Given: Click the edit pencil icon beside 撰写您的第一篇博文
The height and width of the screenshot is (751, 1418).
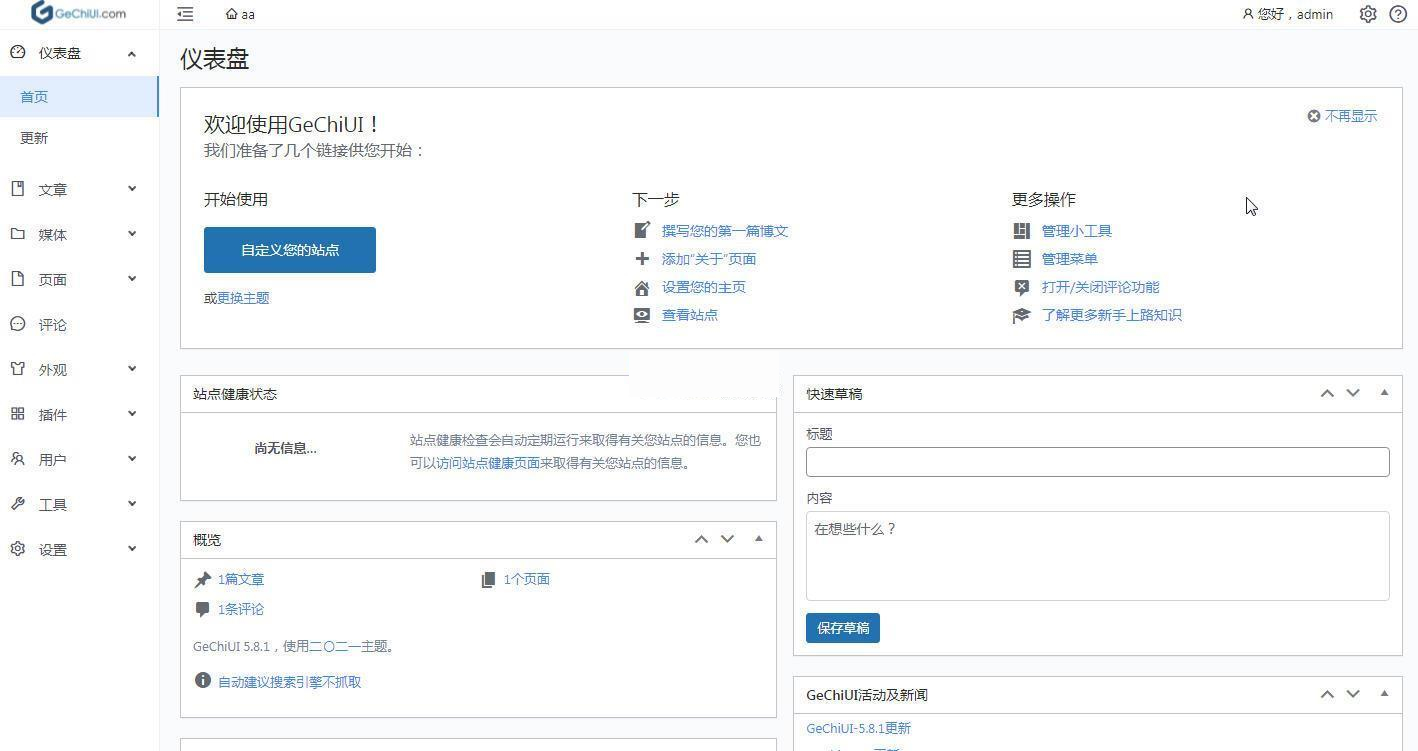Looking at the screenshot, I should point(642,230).
